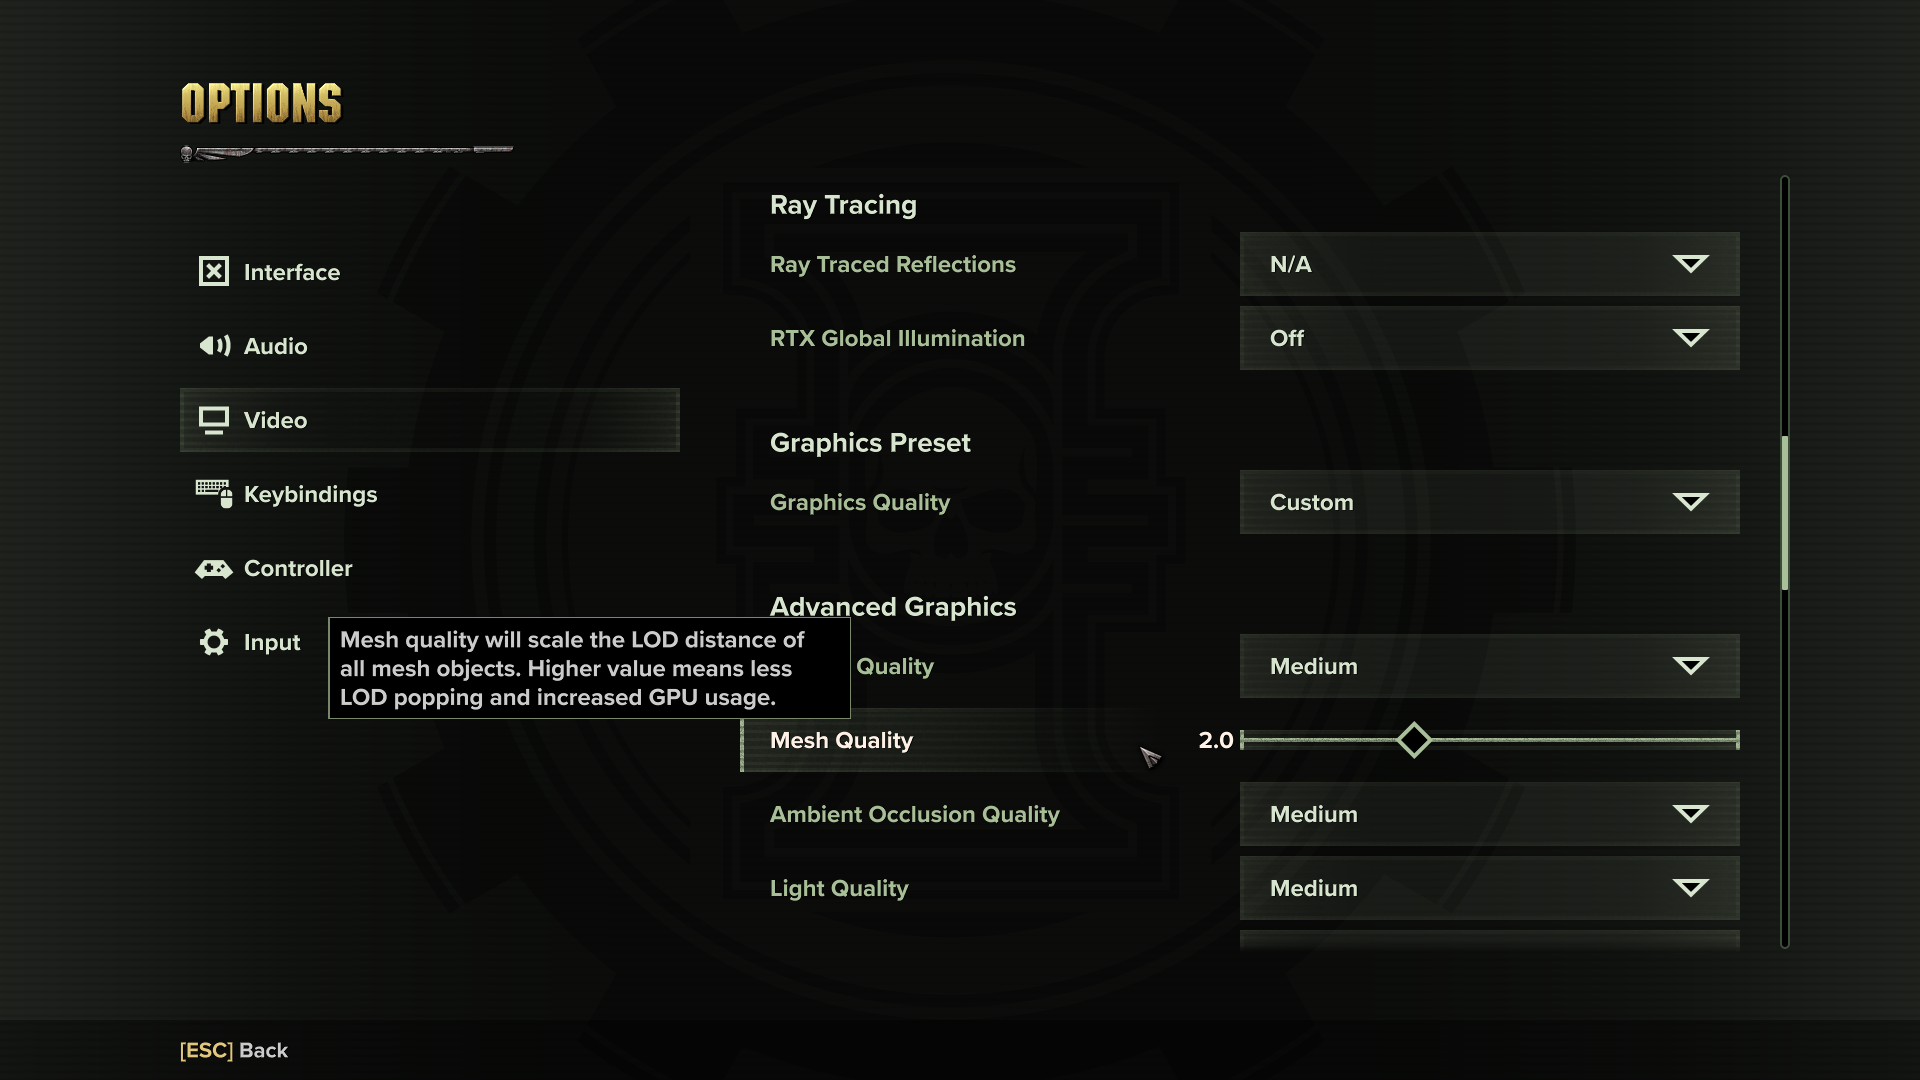The image size is (1920, 1080).
Task: Click the Controller gamepad icon
Action: tap(213, 569)
